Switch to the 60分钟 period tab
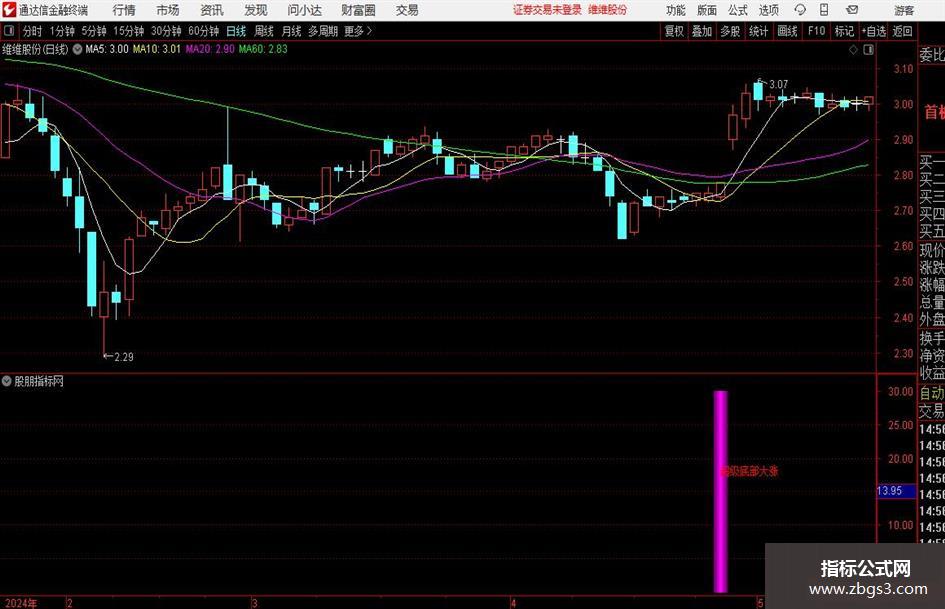Viewport: 945px width, 609px height. [x=203, y=31]
